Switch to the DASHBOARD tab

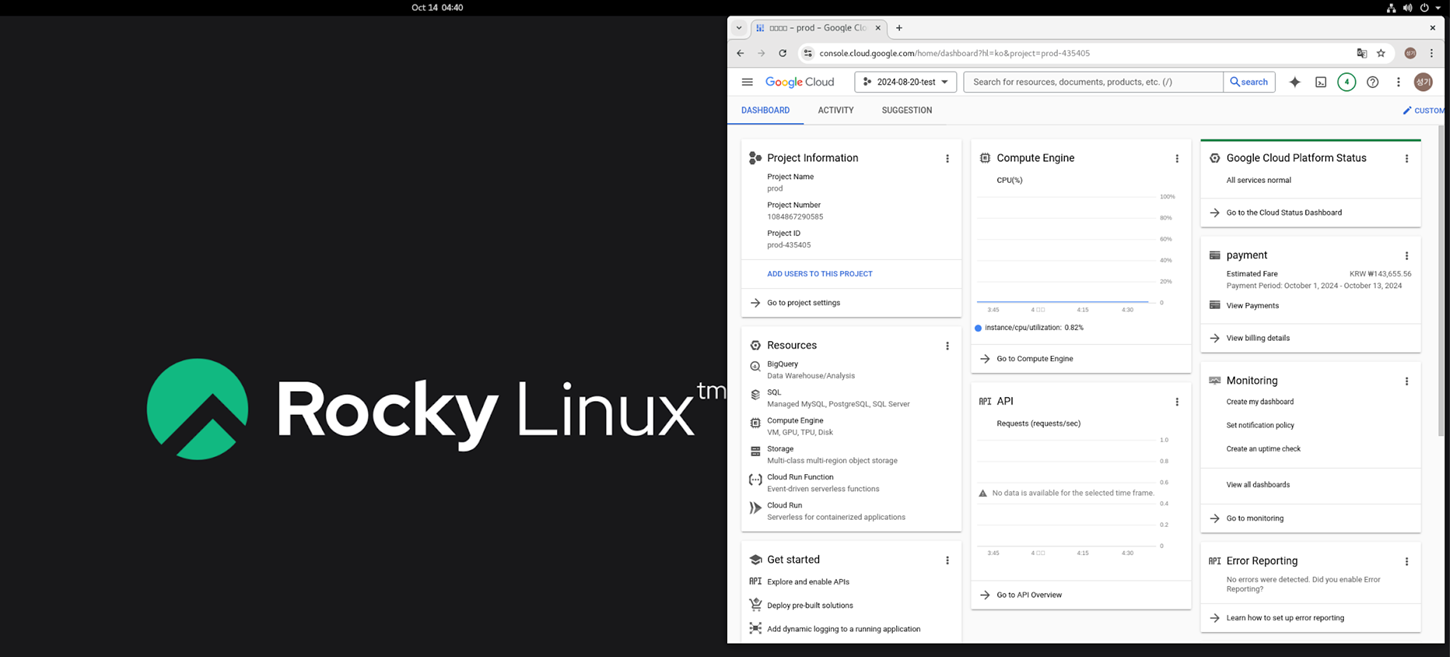[765, 110]
